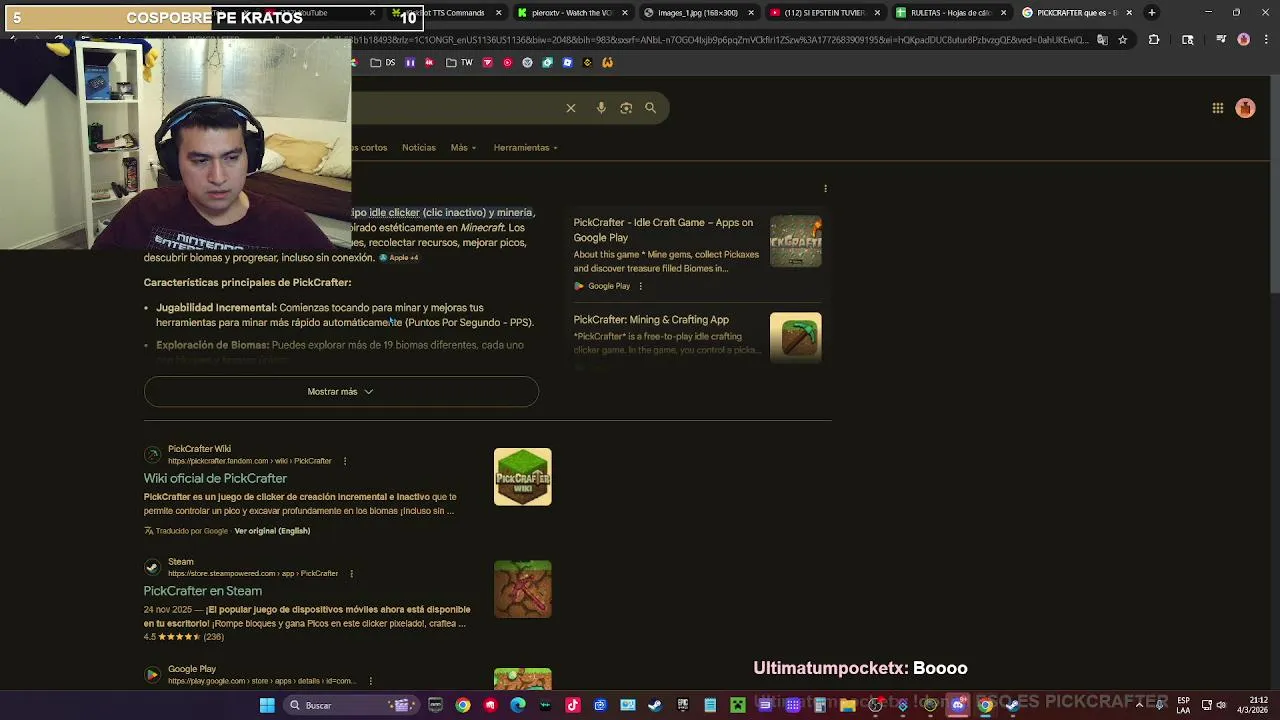Image resolution: width=1280 pixels, height=720 pixels.
Task: Open the Noticias search tab
Action: (x=419, y=147)
